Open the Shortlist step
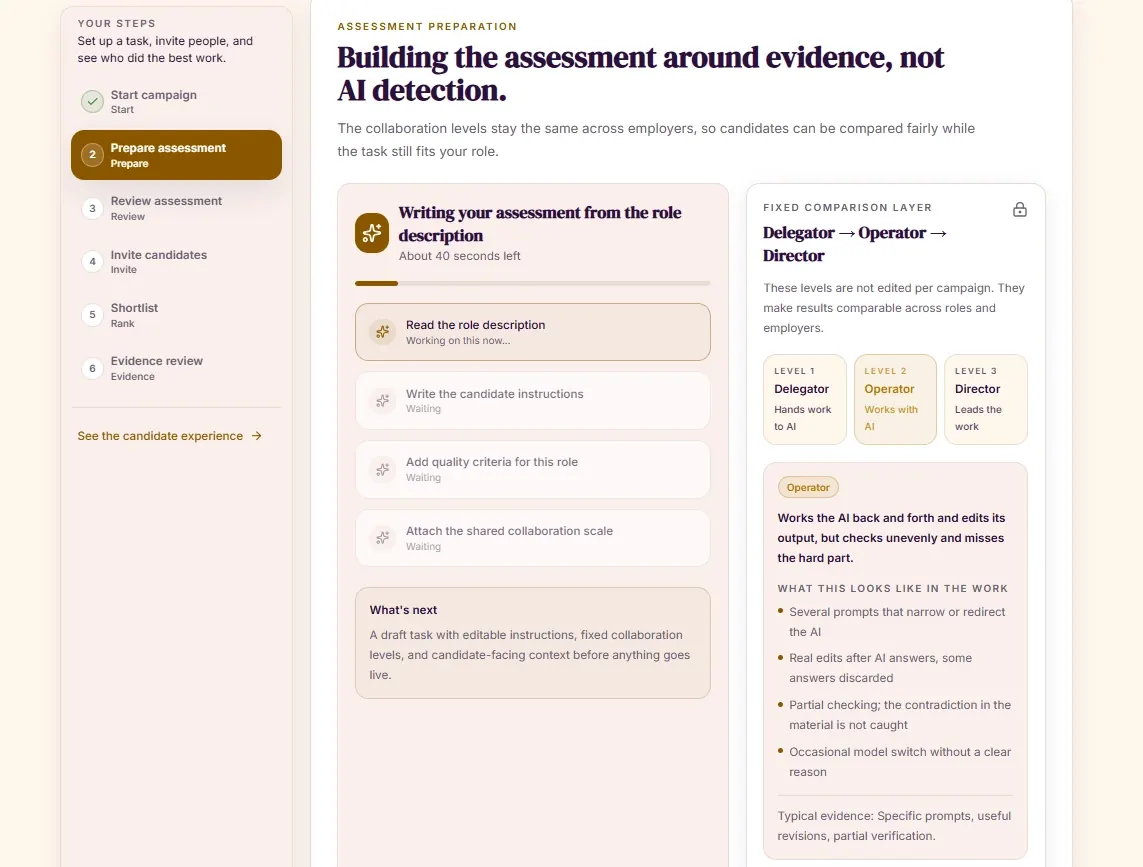Screen dimensions: 1143x867 pyautogui.click(x=176, y=315)
